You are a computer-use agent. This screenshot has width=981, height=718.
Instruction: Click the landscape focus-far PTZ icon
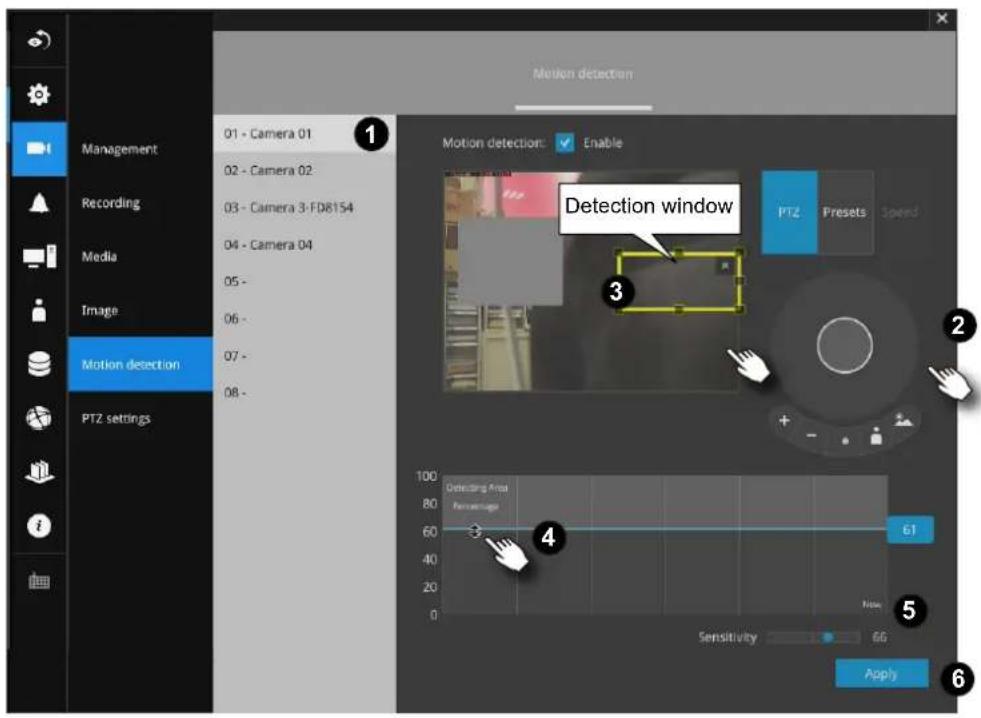[x=903, y=420]
